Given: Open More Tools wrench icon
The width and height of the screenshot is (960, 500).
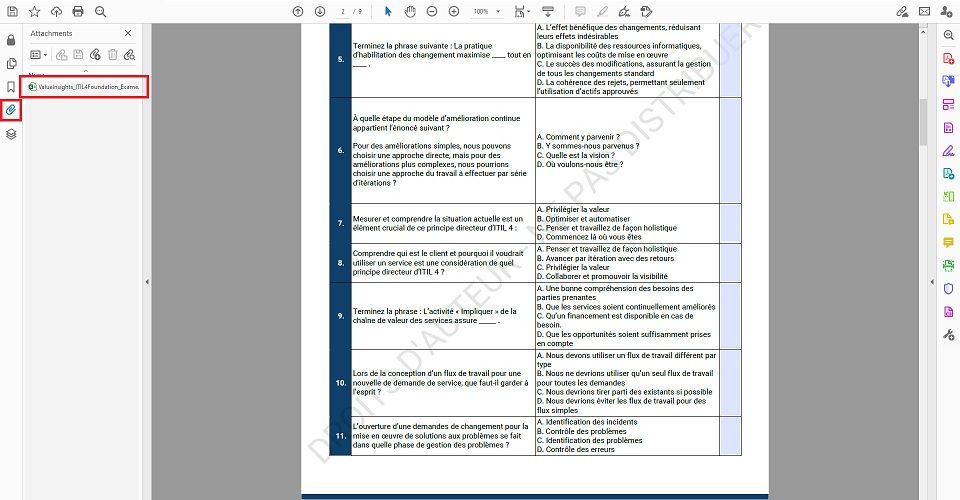Looking at the screenshot, I should tap(948, 335).
